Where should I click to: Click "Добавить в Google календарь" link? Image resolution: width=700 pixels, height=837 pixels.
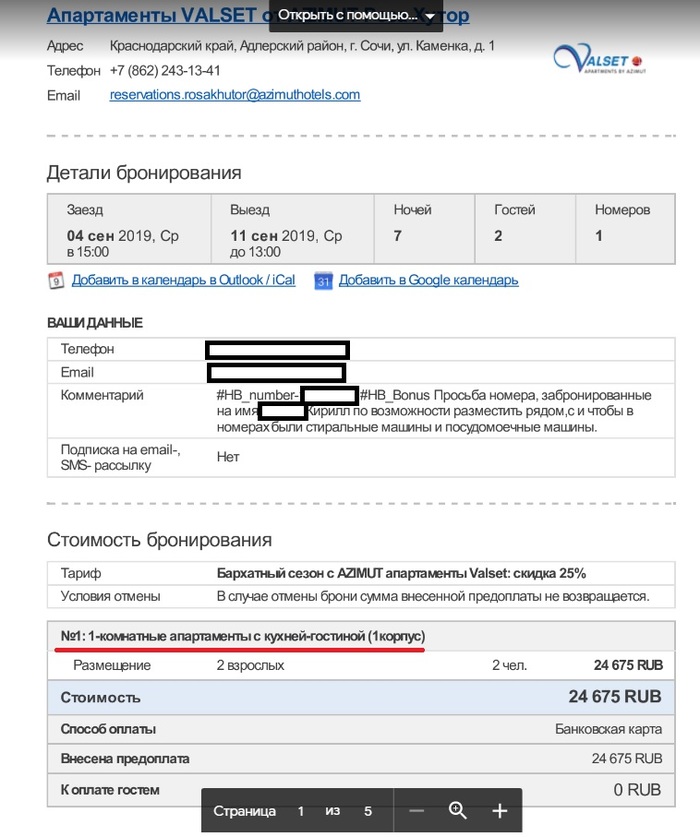coord(428,280)
